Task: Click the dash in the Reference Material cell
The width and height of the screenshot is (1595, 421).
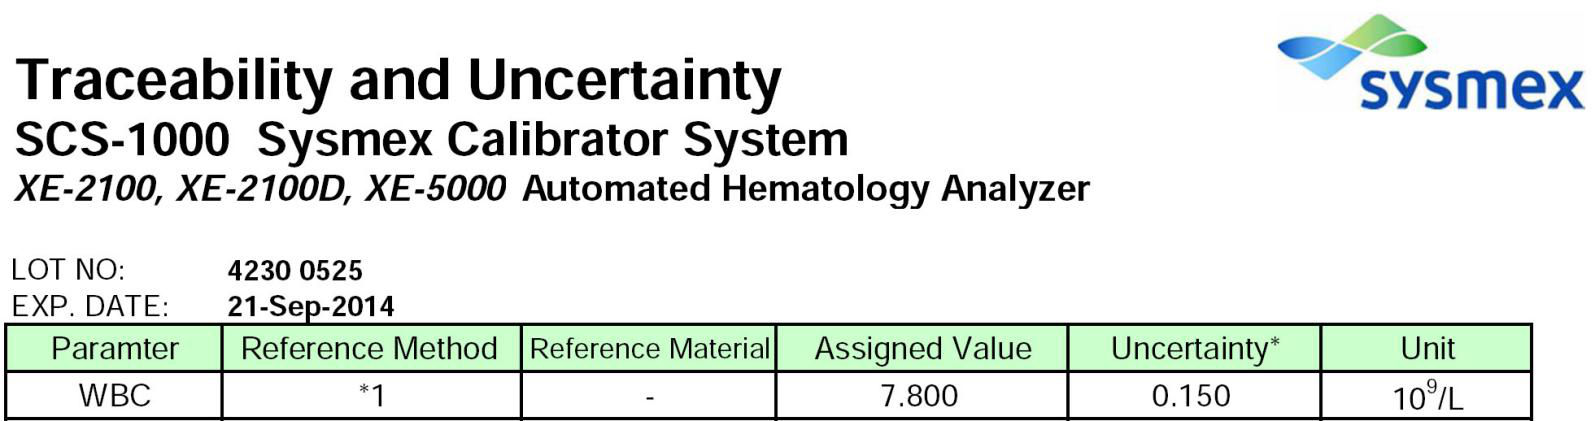Action: (x=649, y=398)
